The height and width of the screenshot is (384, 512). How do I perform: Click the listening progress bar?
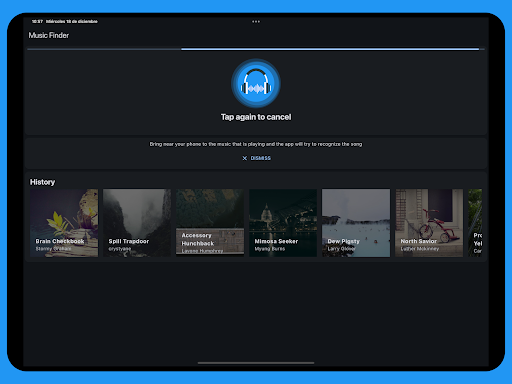coord(256,49)
